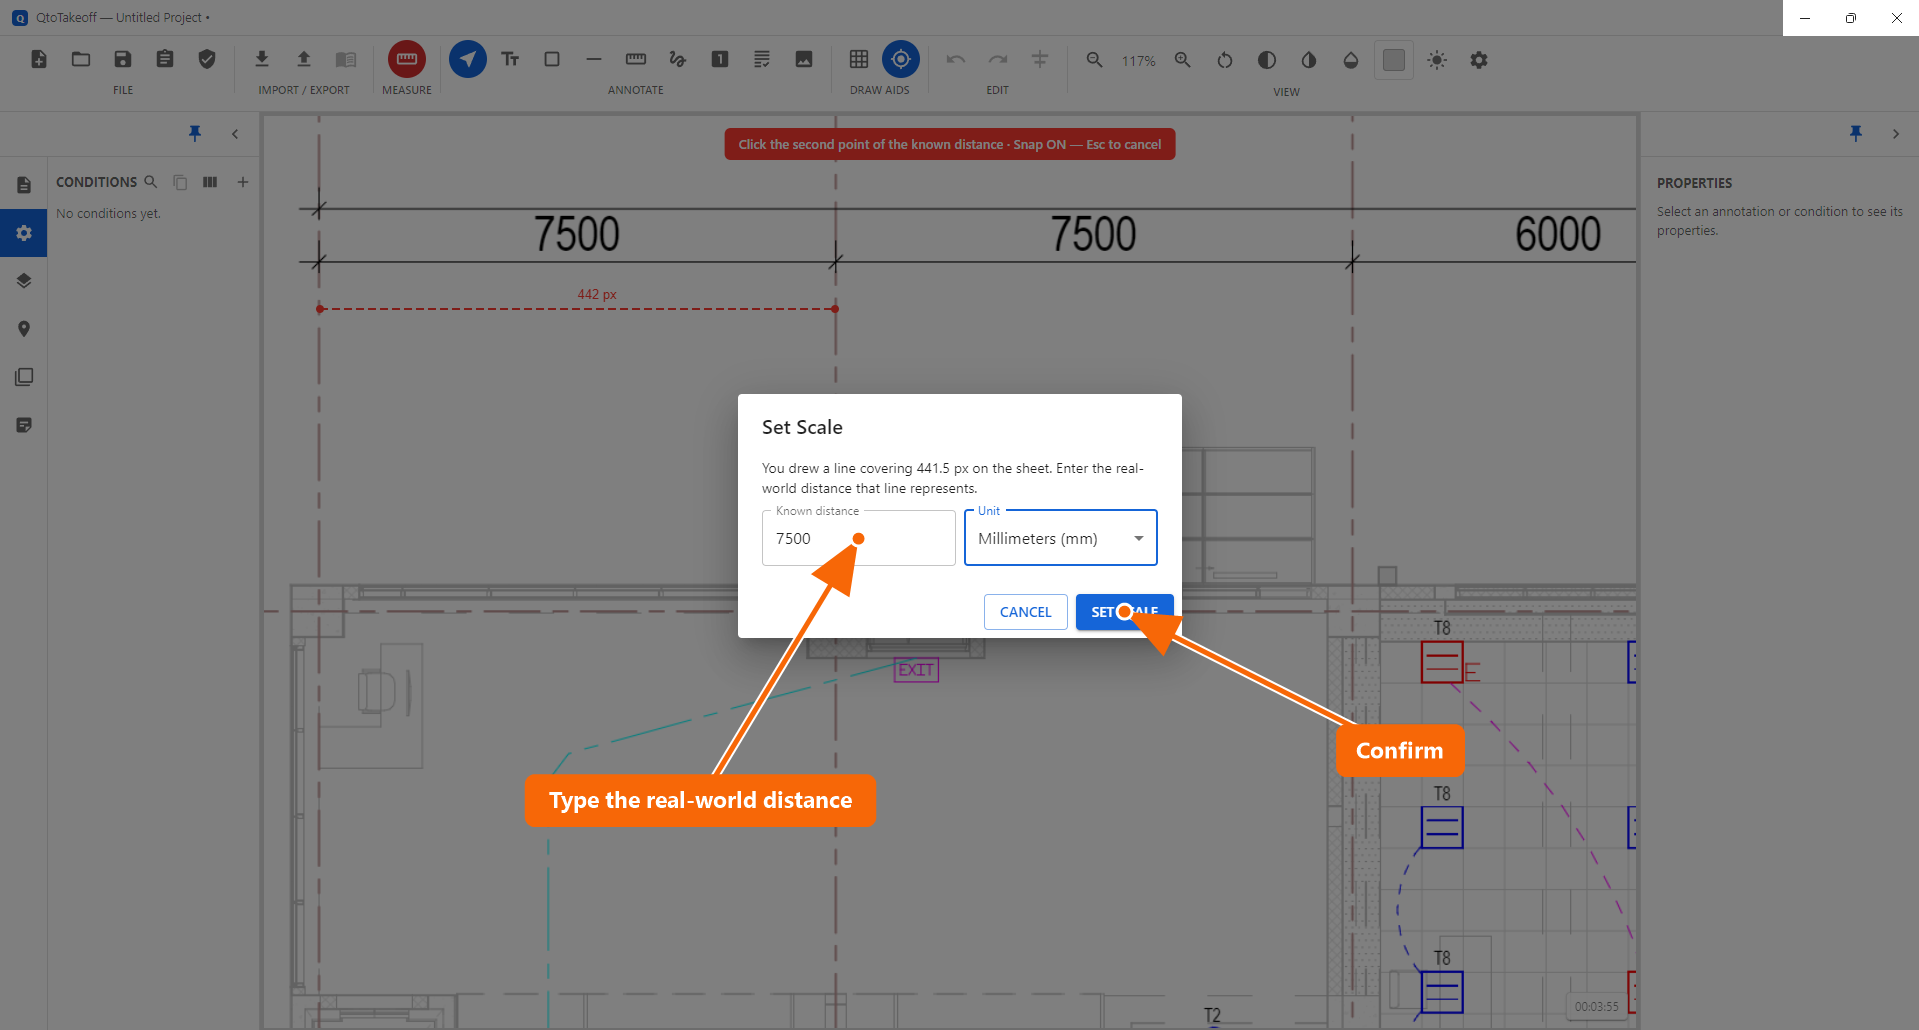
Task: Click the new project file icon
Action: coord(39,59)
